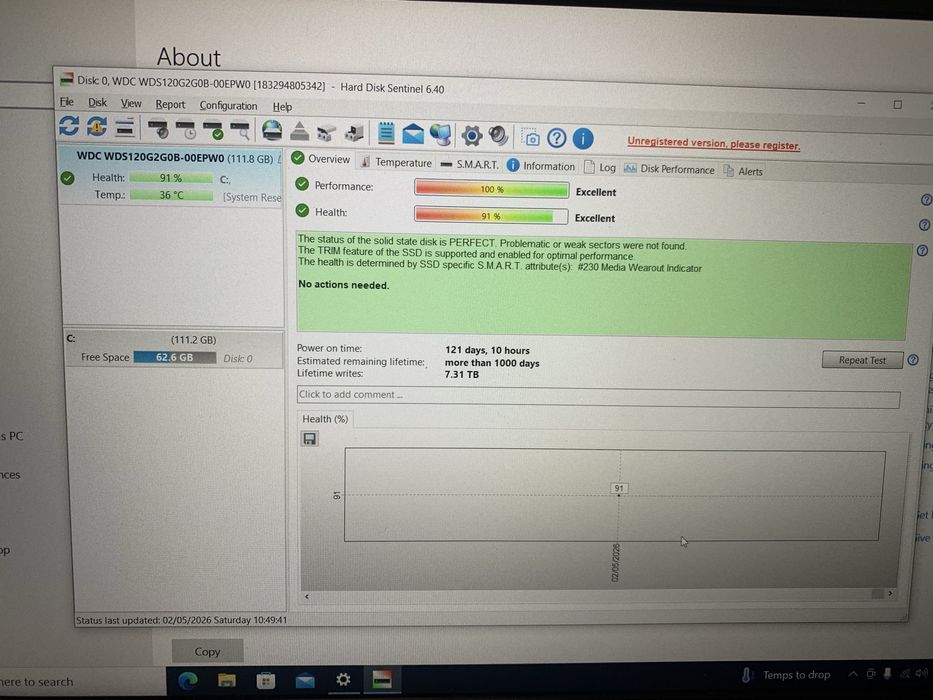Click 'Temps to drop' weather widget on taskbar
933x700 pixels.
click(x=785, y=675)
